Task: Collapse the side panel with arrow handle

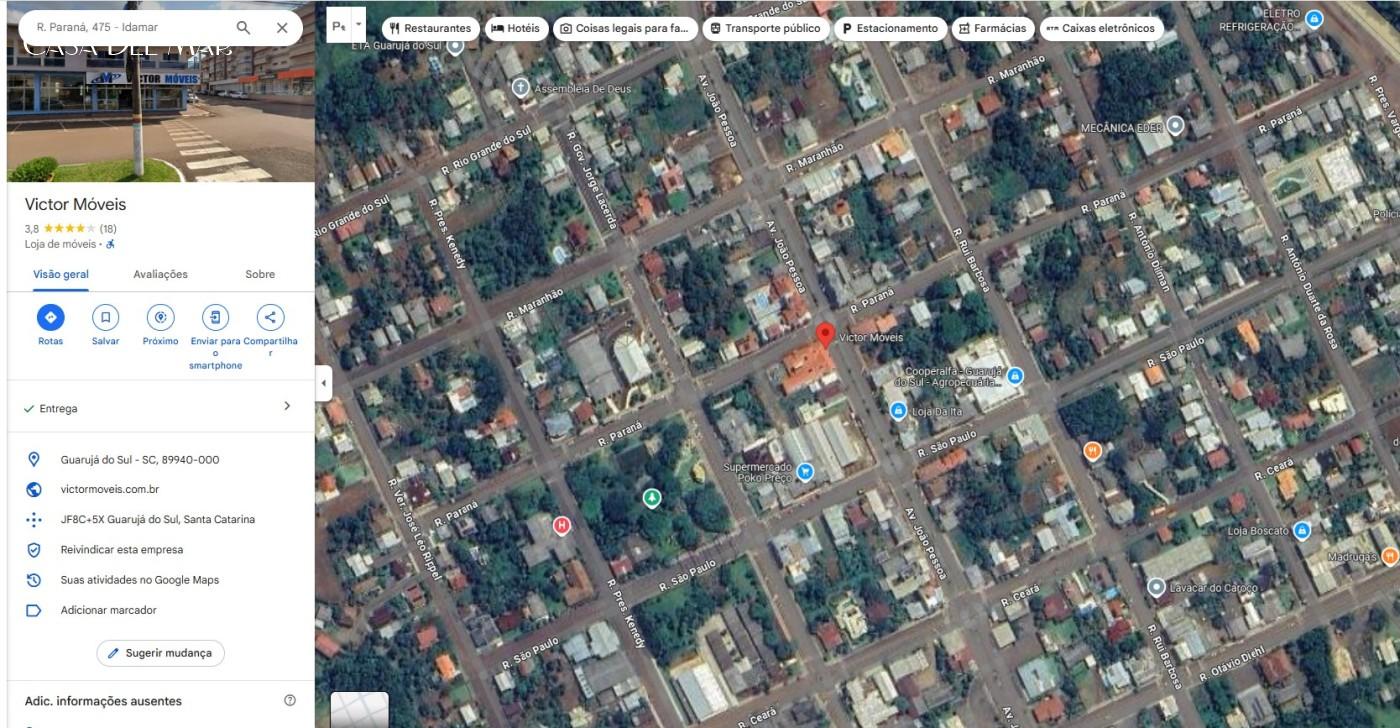Action: tap(324, 383)
